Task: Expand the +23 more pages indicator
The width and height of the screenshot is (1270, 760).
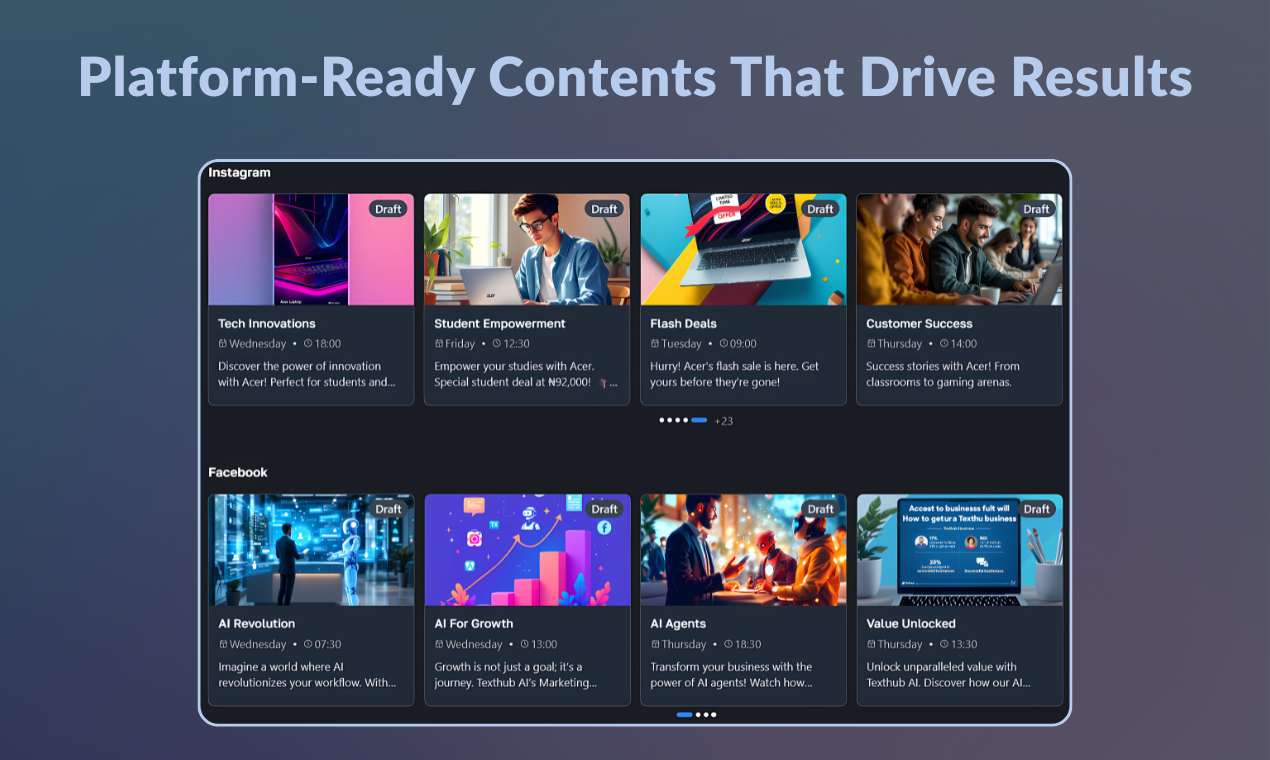Action: click(723, 421)
